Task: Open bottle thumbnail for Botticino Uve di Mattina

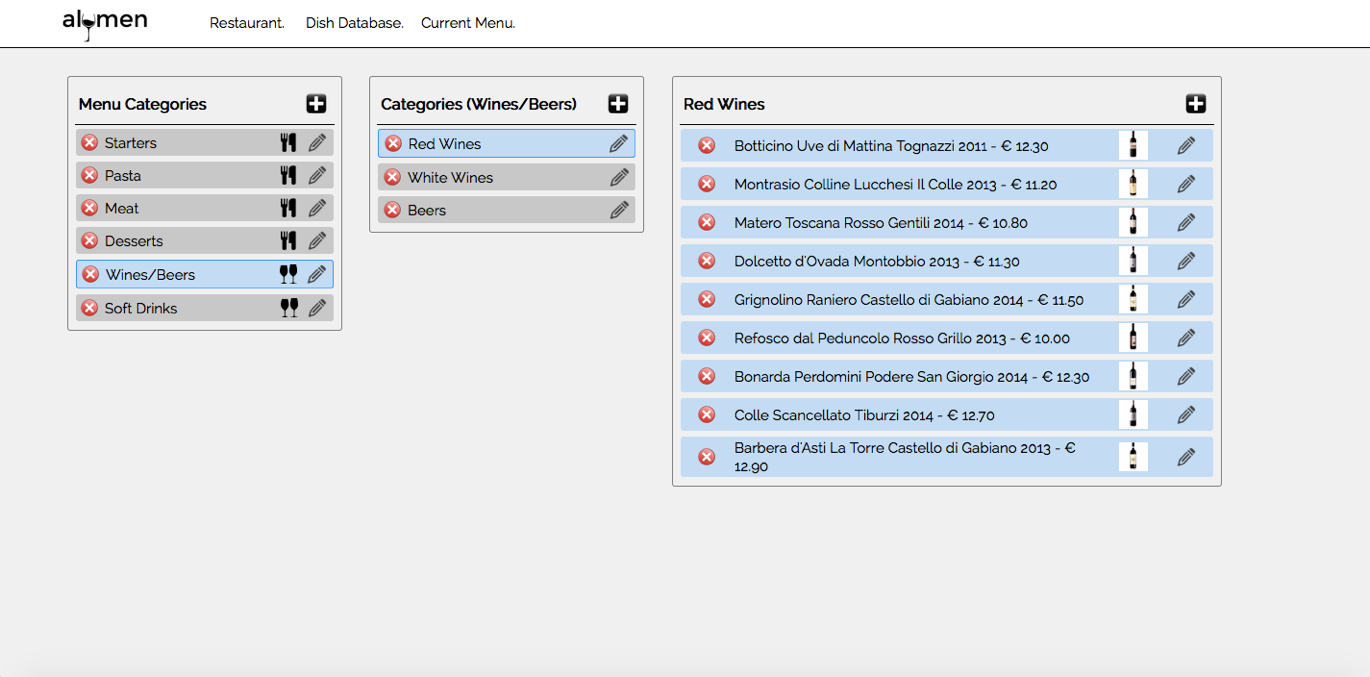Action: [x=1133, y=145]
